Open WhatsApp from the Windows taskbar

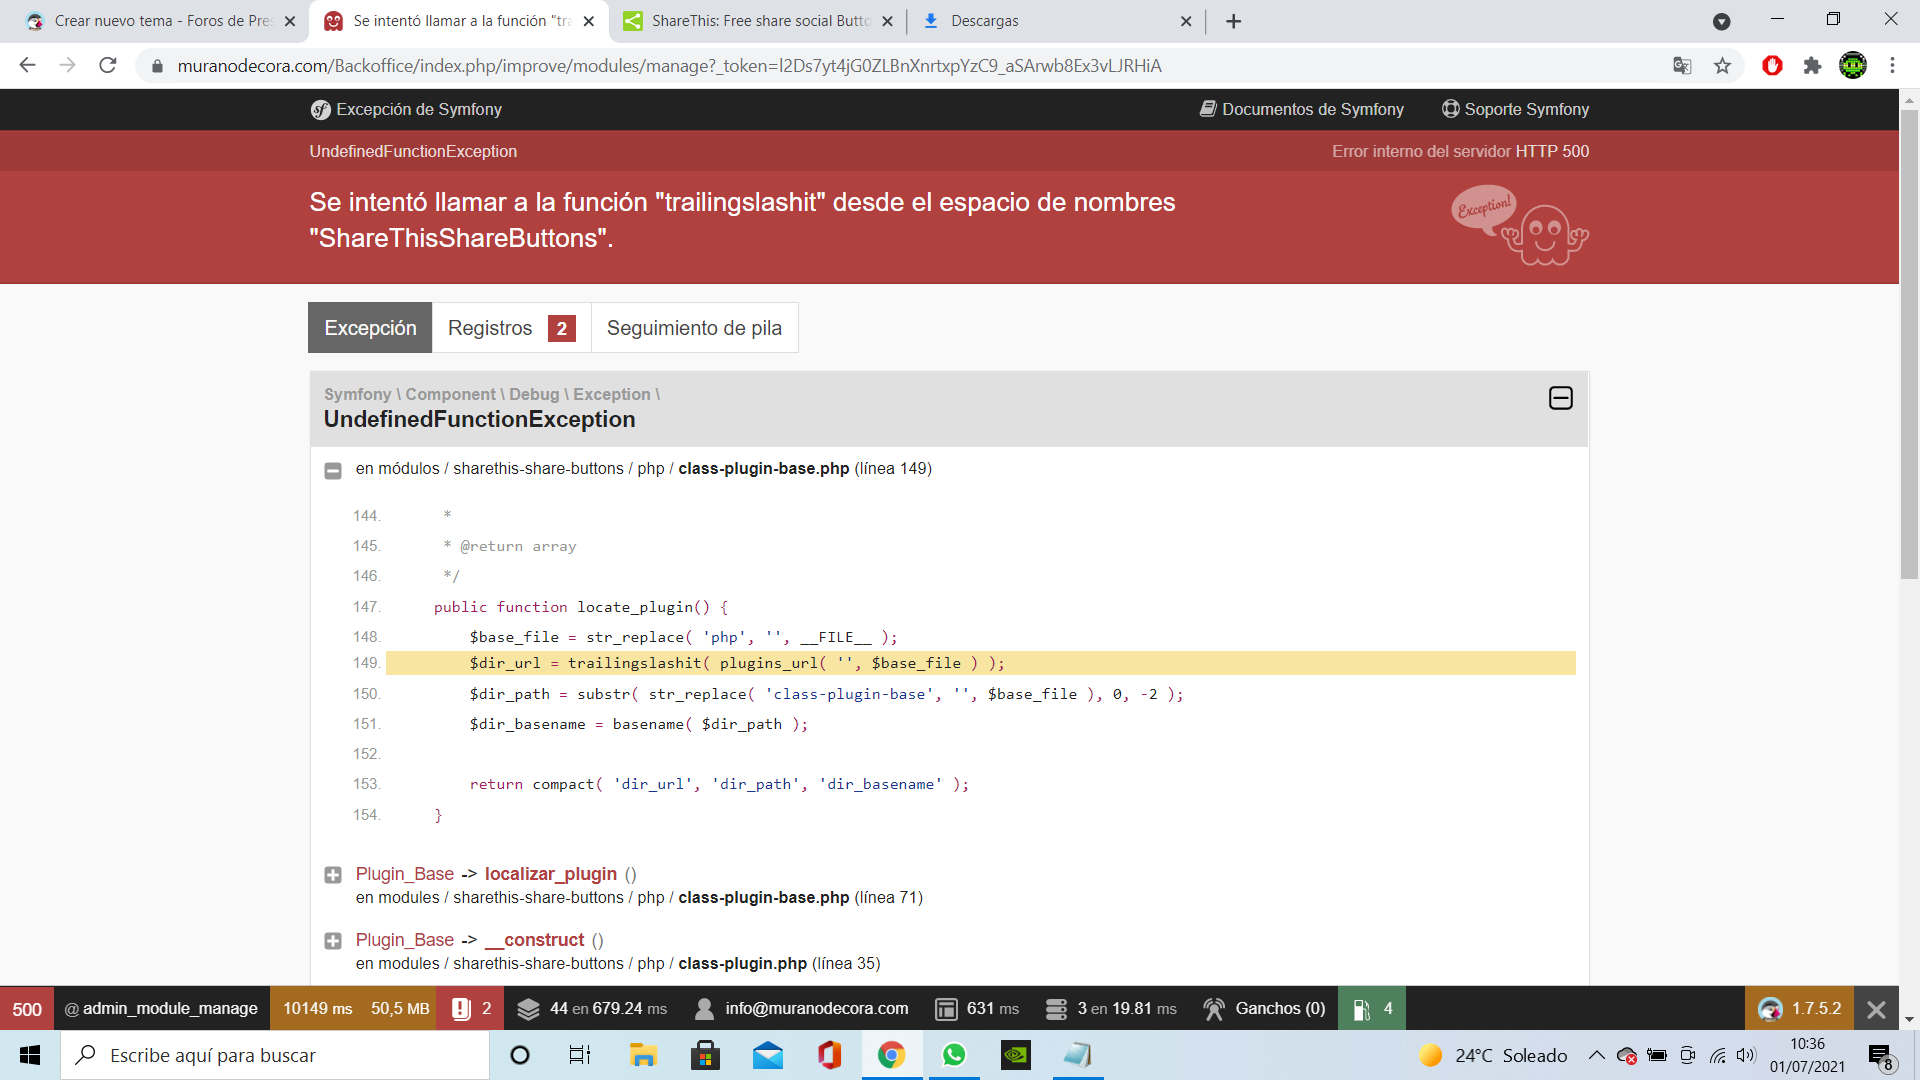(954, 1055)
